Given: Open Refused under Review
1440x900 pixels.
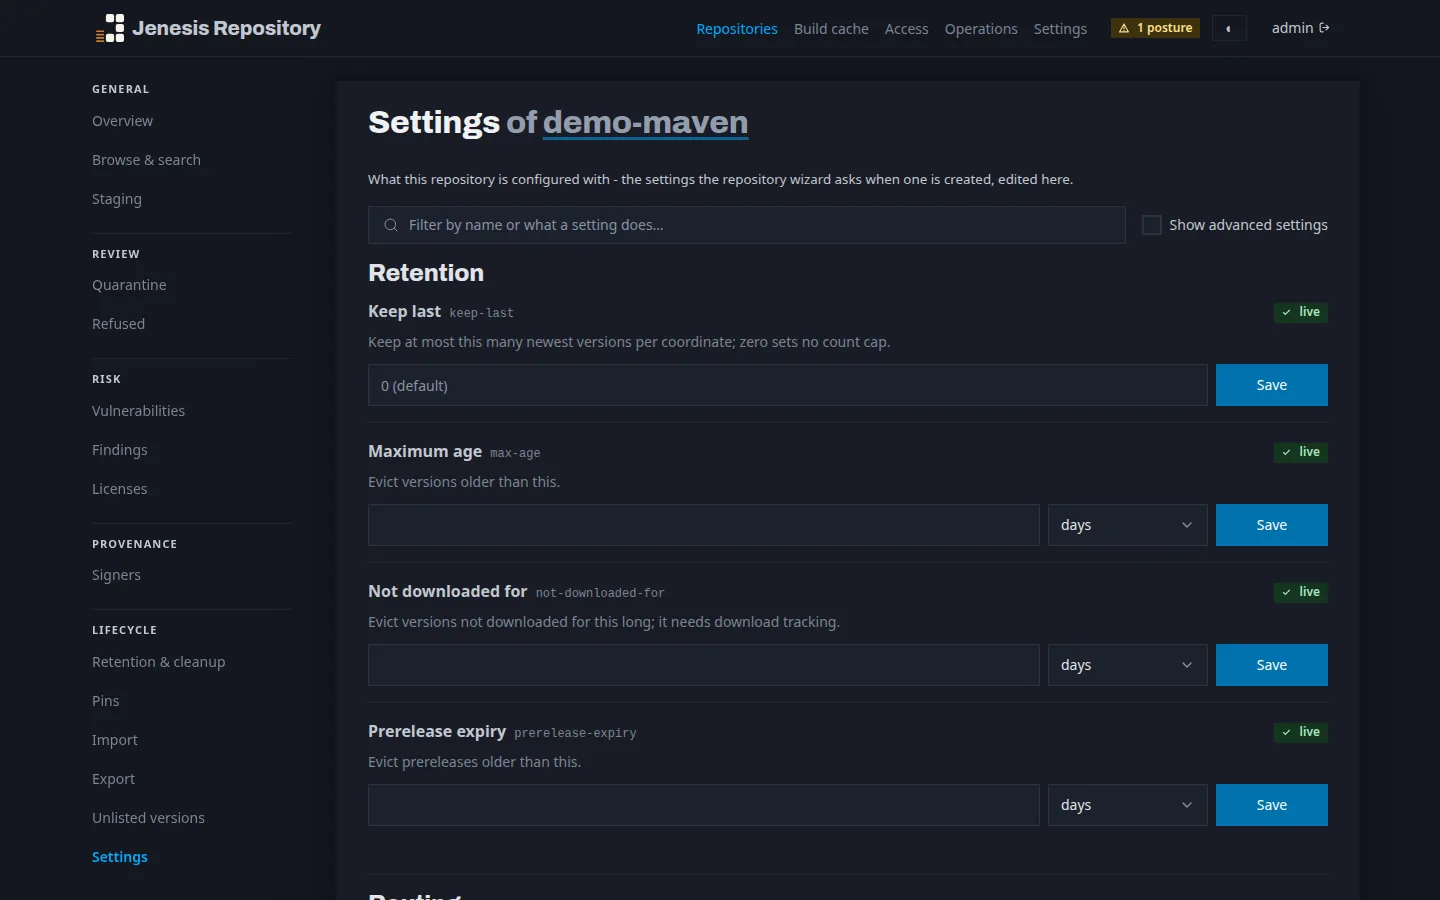Looking at the screenshot, I should (x=118, y=324).
